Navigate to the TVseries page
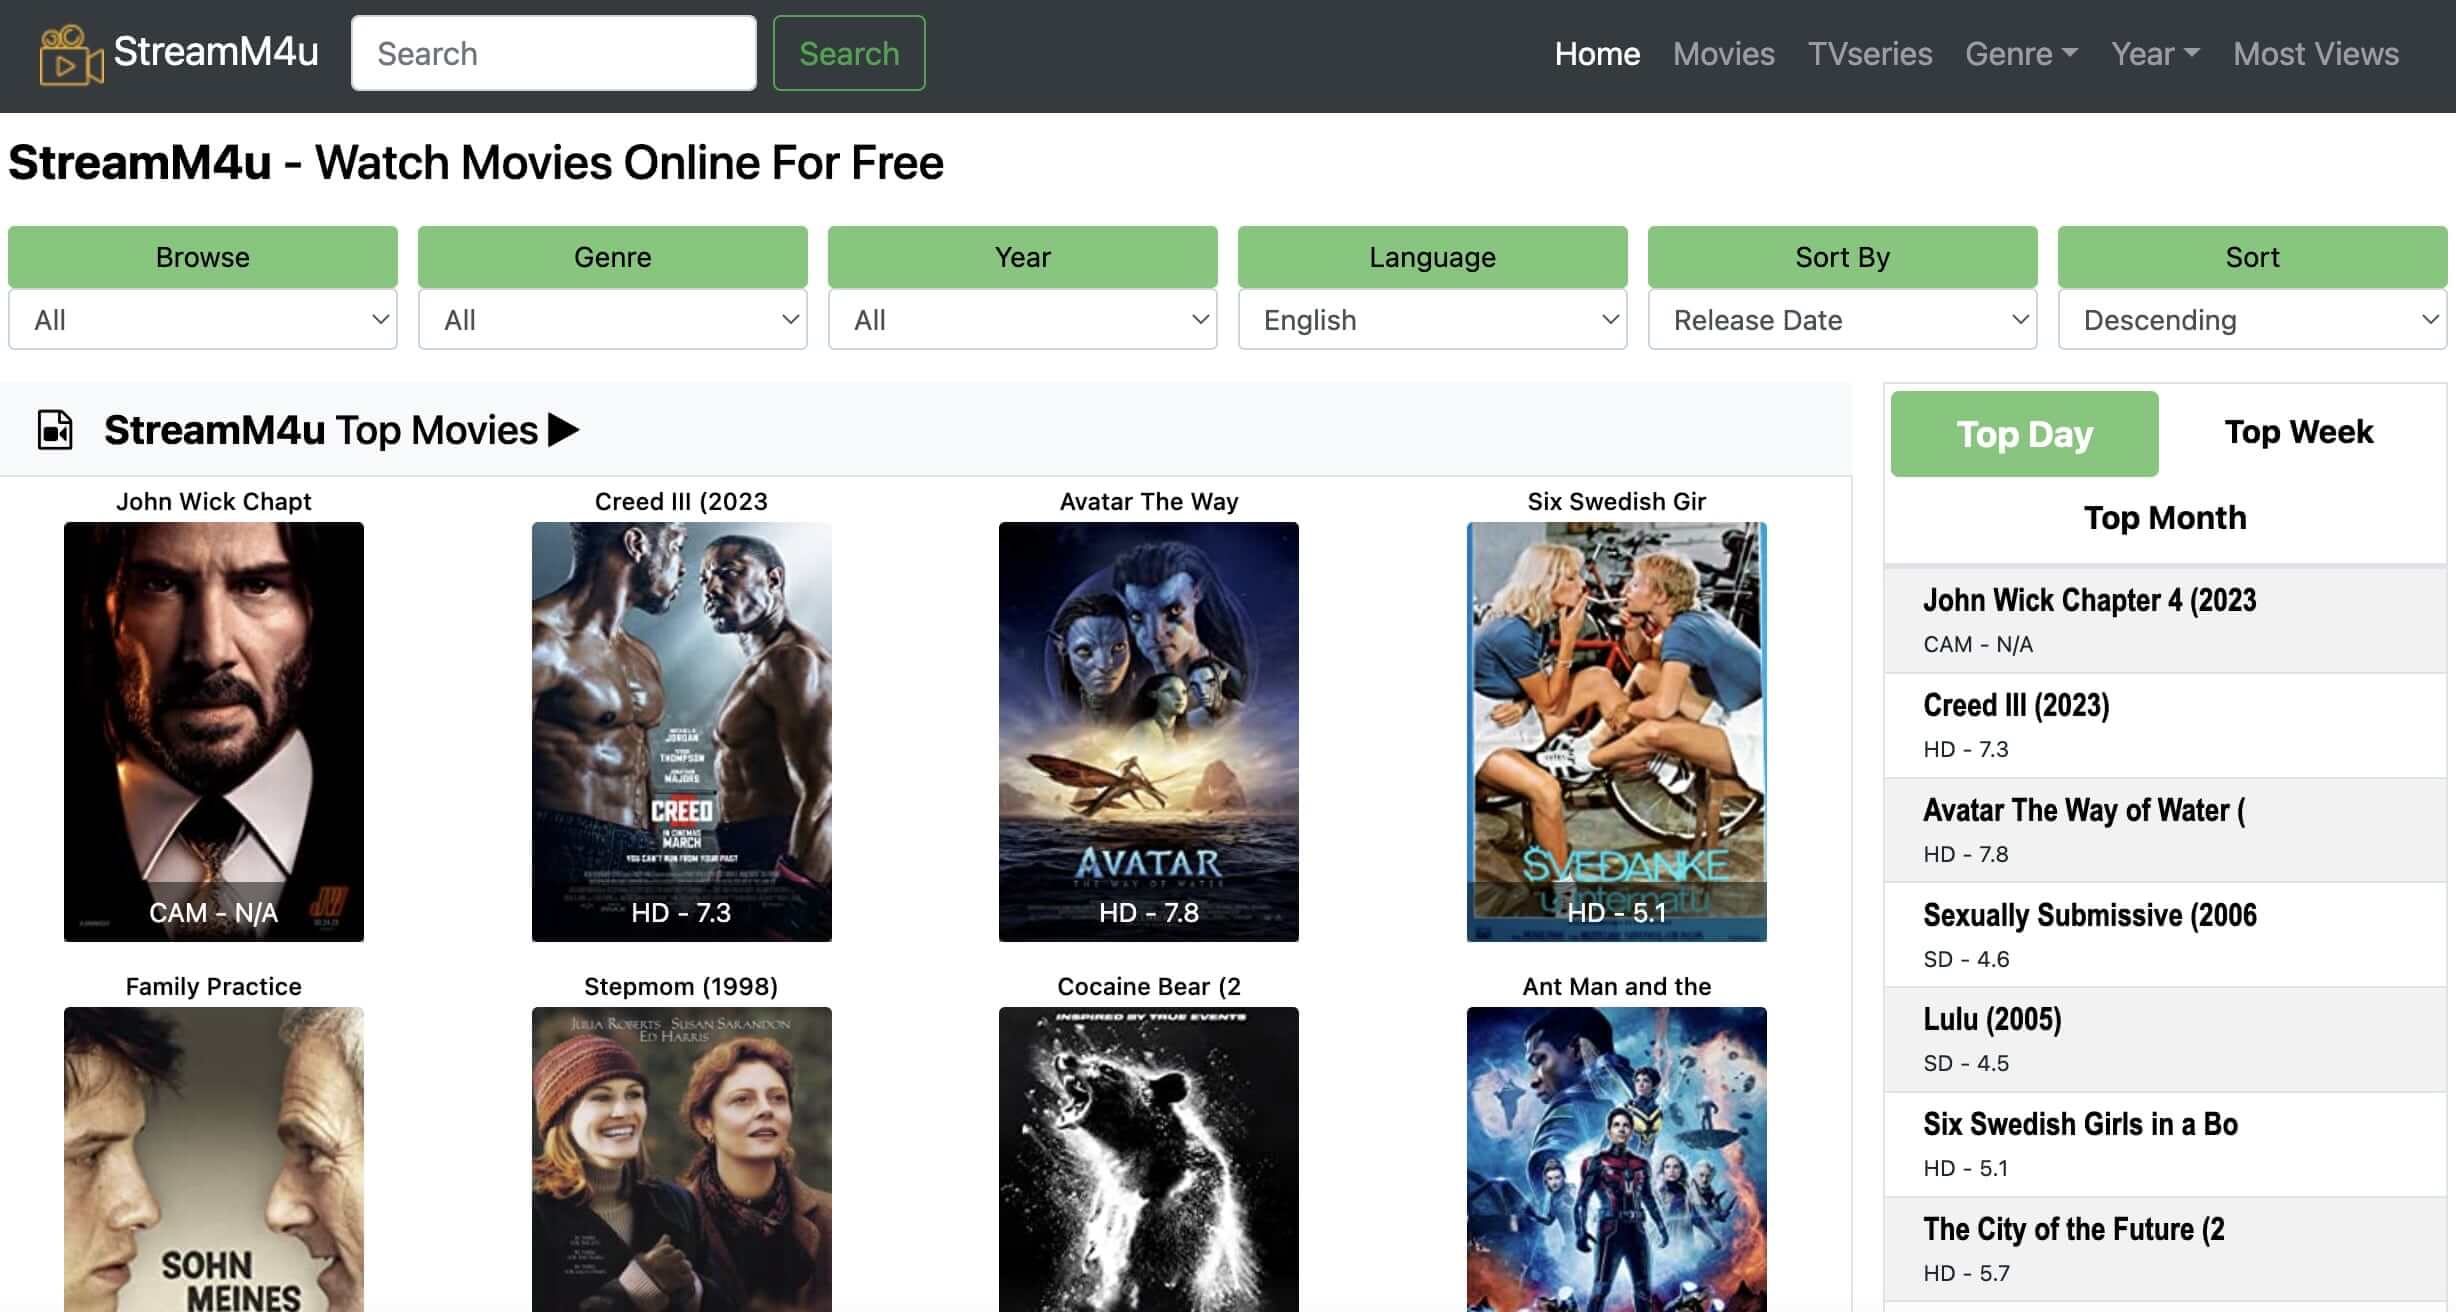The image size is (2456, 1312). pyautogui.click(x=1869, y=54)
